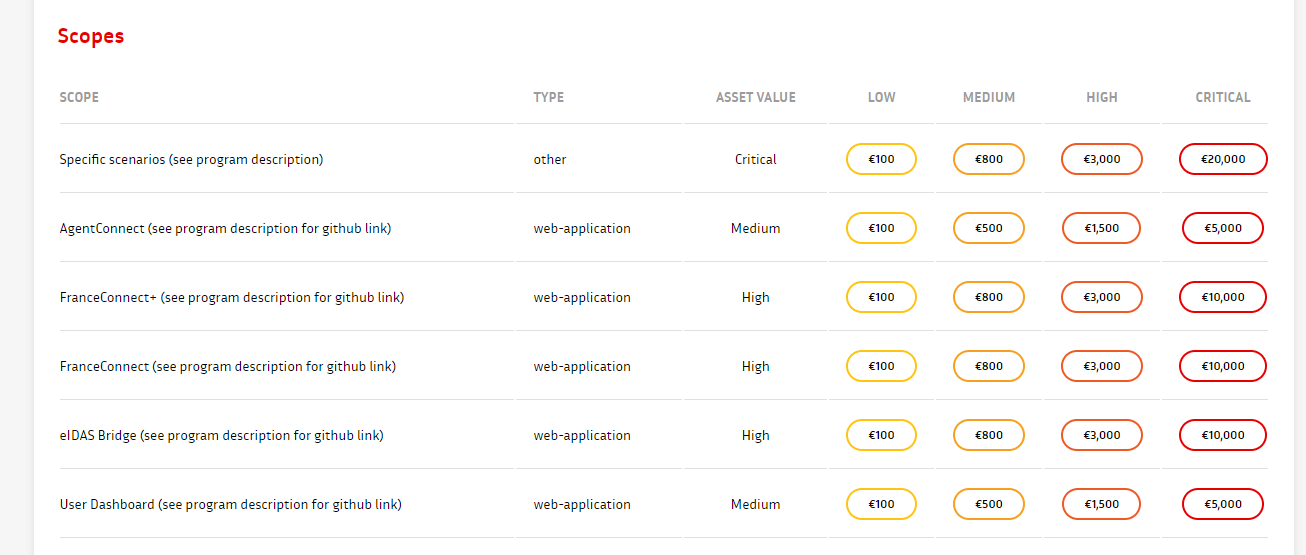The image size is (1306, 555).
Task: Click 'Medium' asset value for AgentConnect
Action: 756,228
